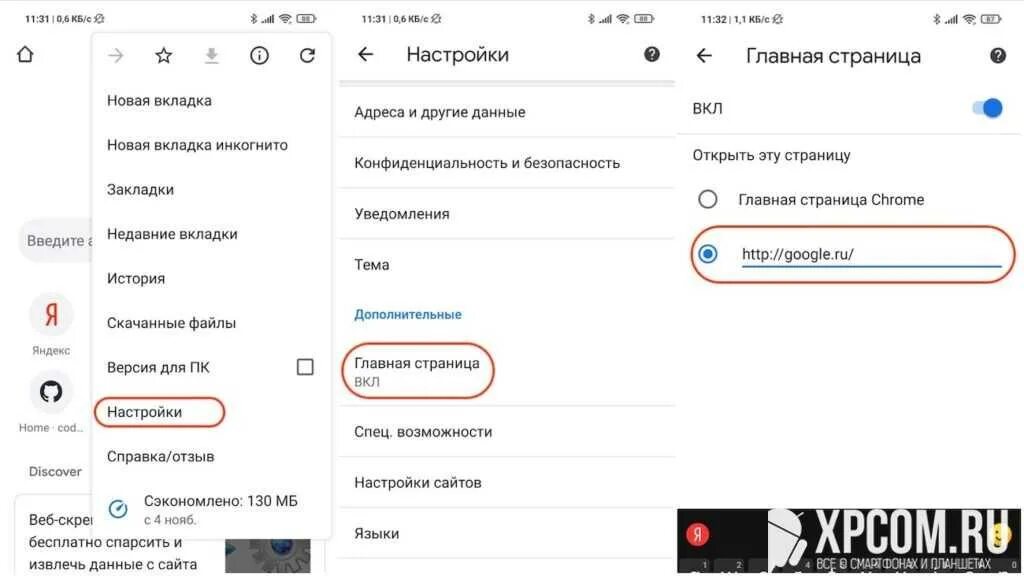Go back from the Настройки screen
This screenshot has width=1024, height=576.
click(x=366, y=54)
